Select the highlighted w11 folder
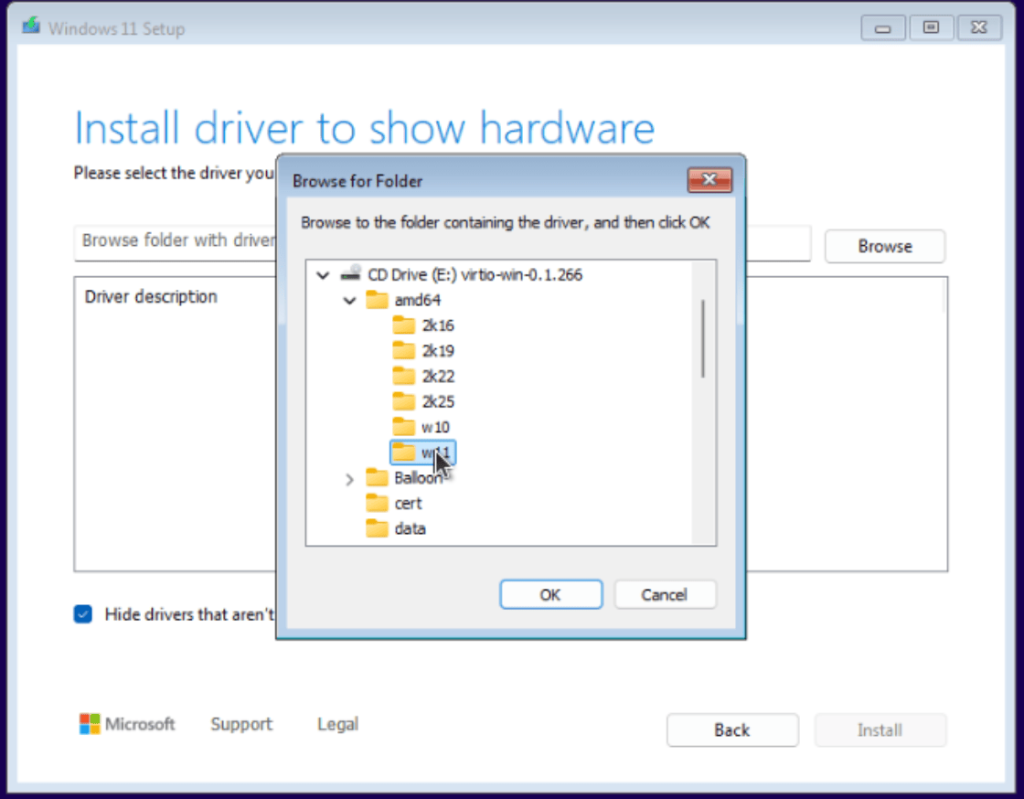The image size is (1024, 799). 423,453
